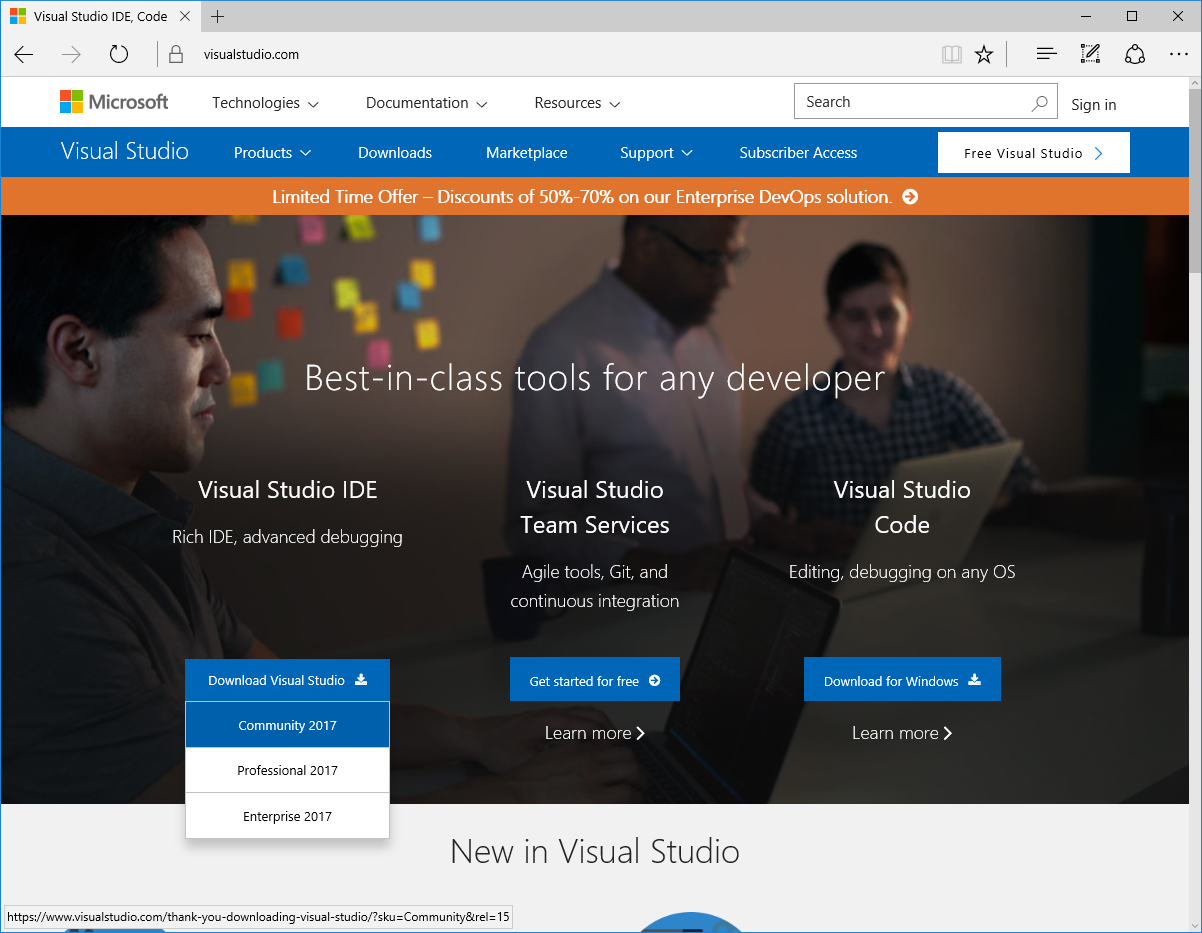Choose Enterprise 2017 from download list
This screenshot has width=1202, height=933.
(287, 816)
